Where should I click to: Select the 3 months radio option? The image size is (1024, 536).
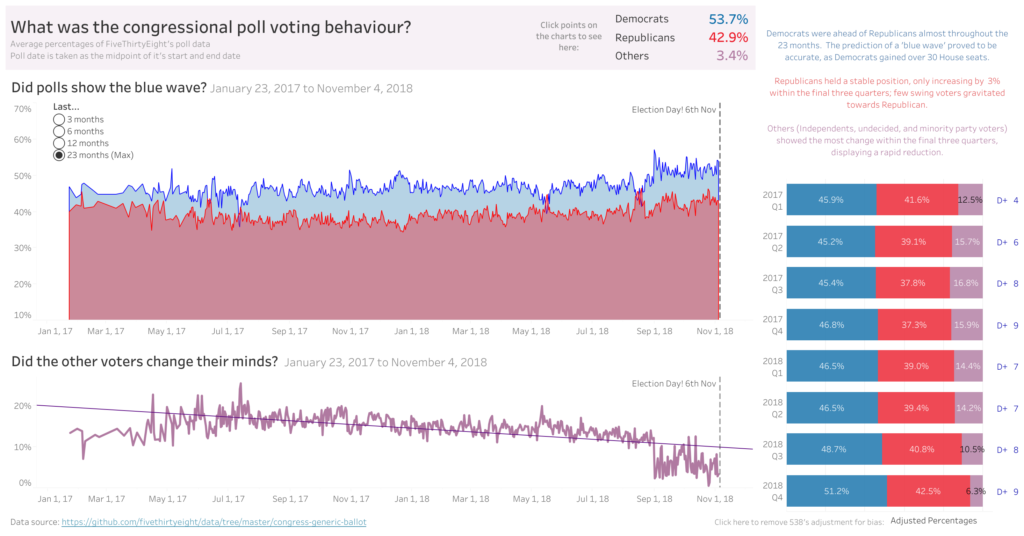click(59, 120)
